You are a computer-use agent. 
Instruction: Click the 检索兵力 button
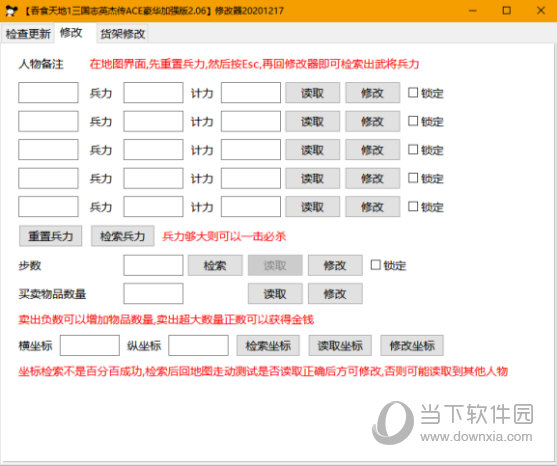(123, 236)
